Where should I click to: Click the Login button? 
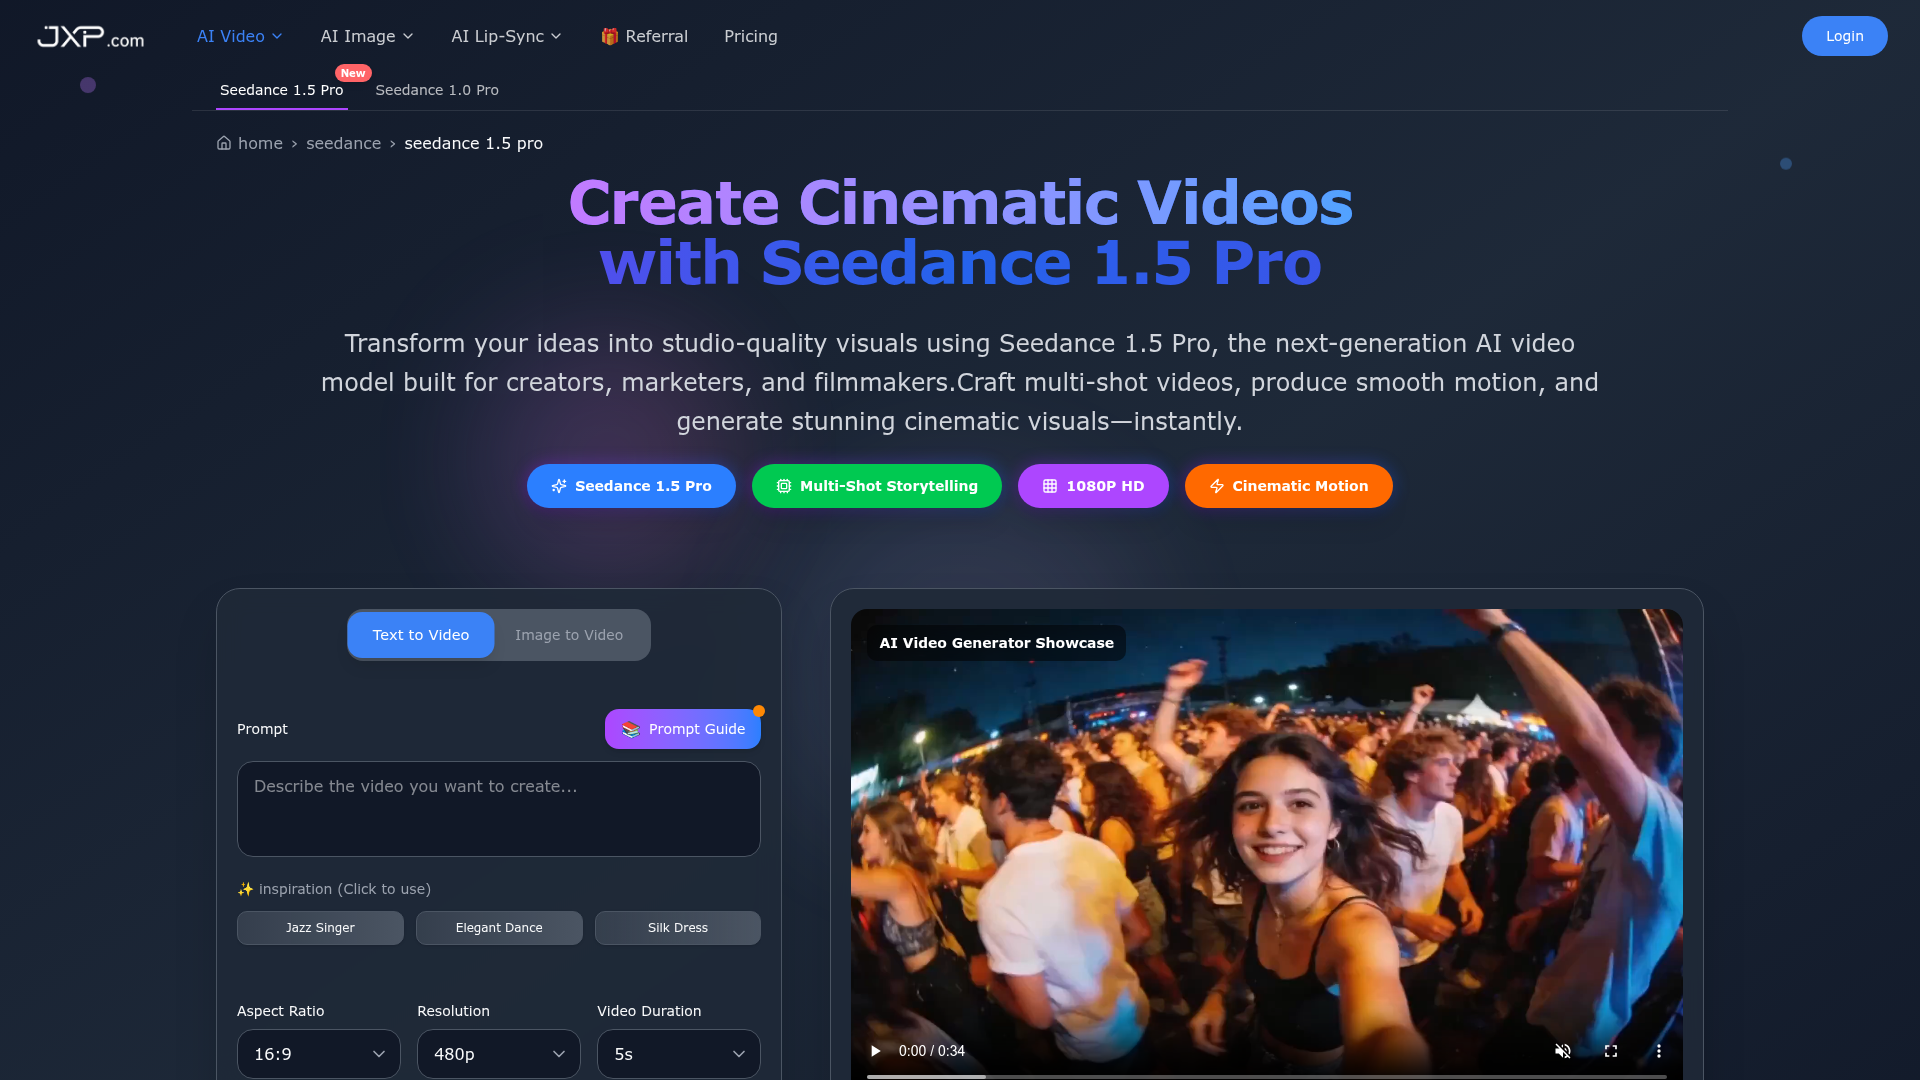(1845, 36)
